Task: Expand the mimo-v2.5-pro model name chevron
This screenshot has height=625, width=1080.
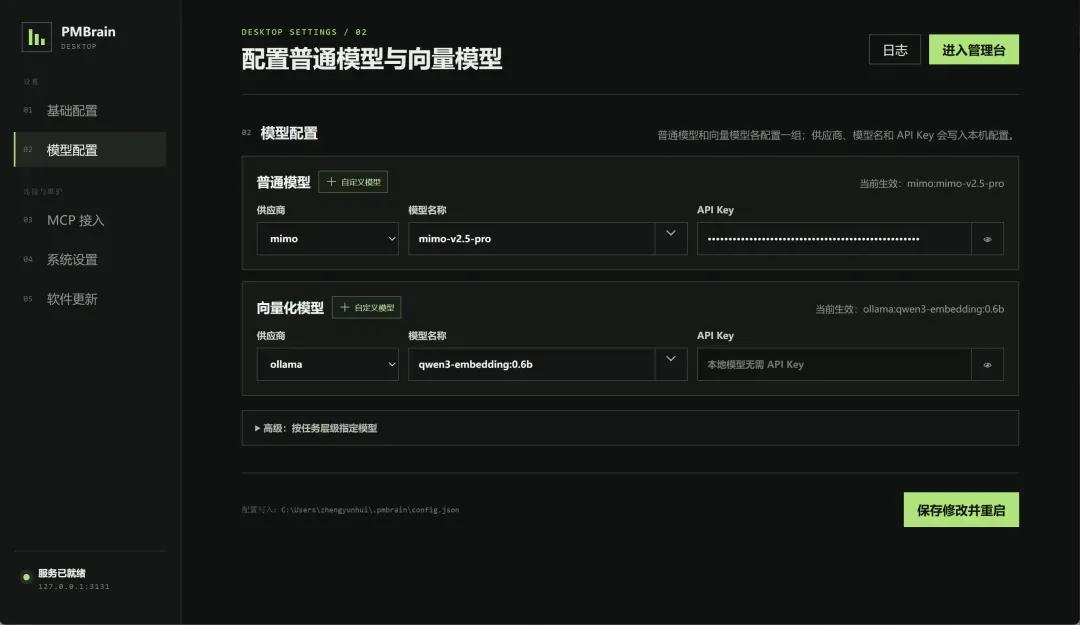Action: 671,234
